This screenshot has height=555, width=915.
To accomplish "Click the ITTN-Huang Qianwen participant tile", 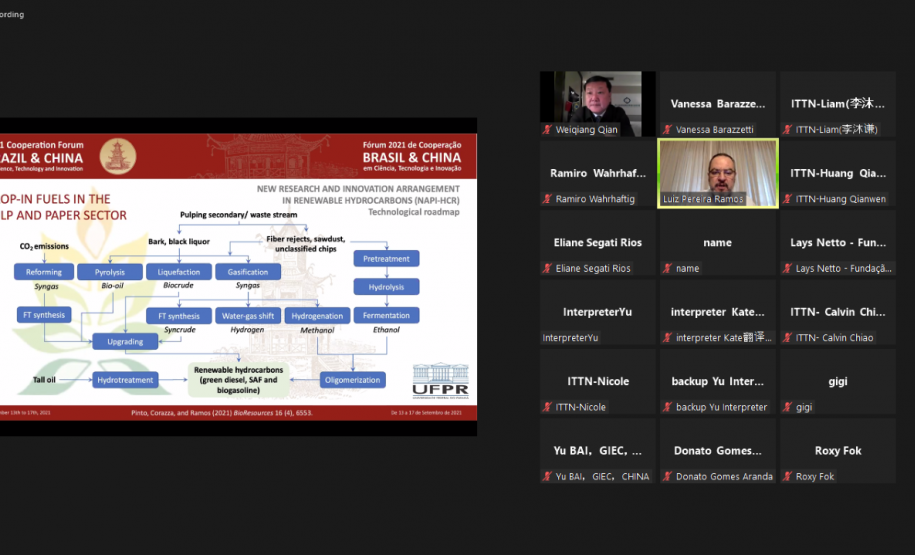I will [837, 173].
